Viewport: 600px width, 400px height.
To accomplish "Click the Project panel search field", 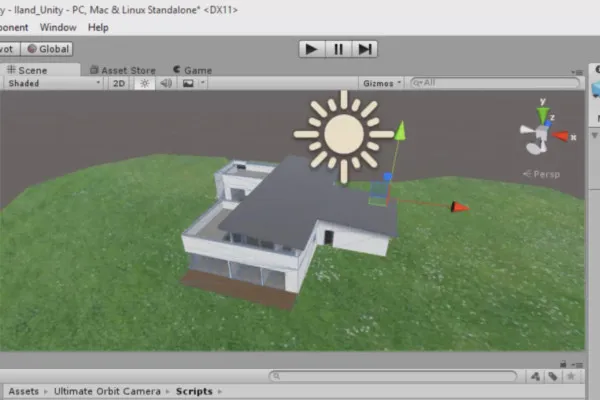I will pos(393,376).
